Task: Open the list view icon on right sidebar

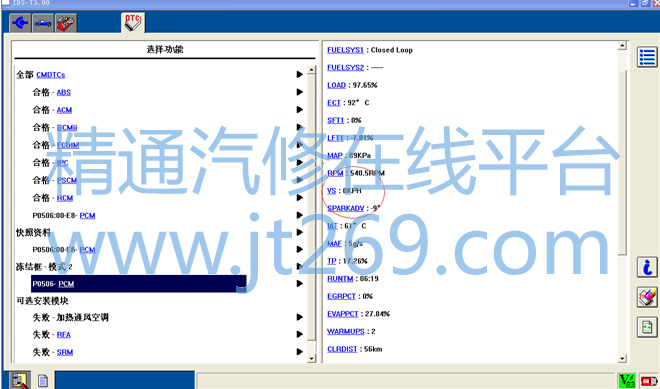Action: tap(647, 57)
